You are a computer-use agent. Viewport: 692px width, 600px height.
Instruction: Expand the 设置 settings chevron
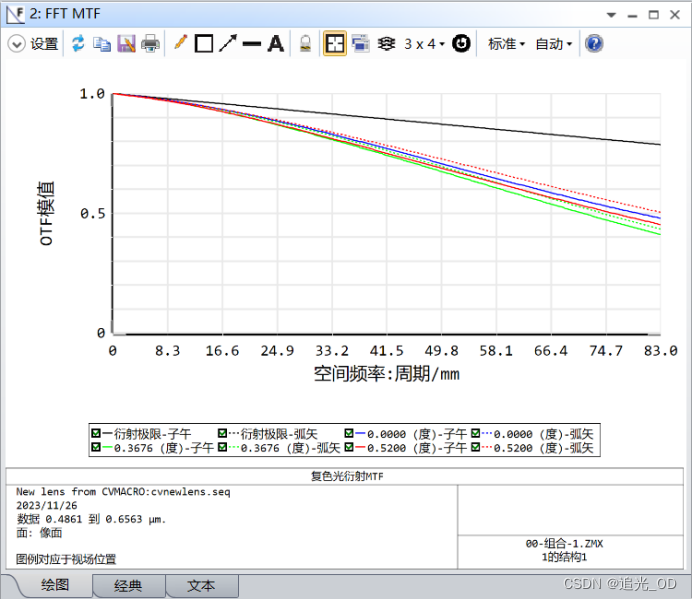(16, 44)
